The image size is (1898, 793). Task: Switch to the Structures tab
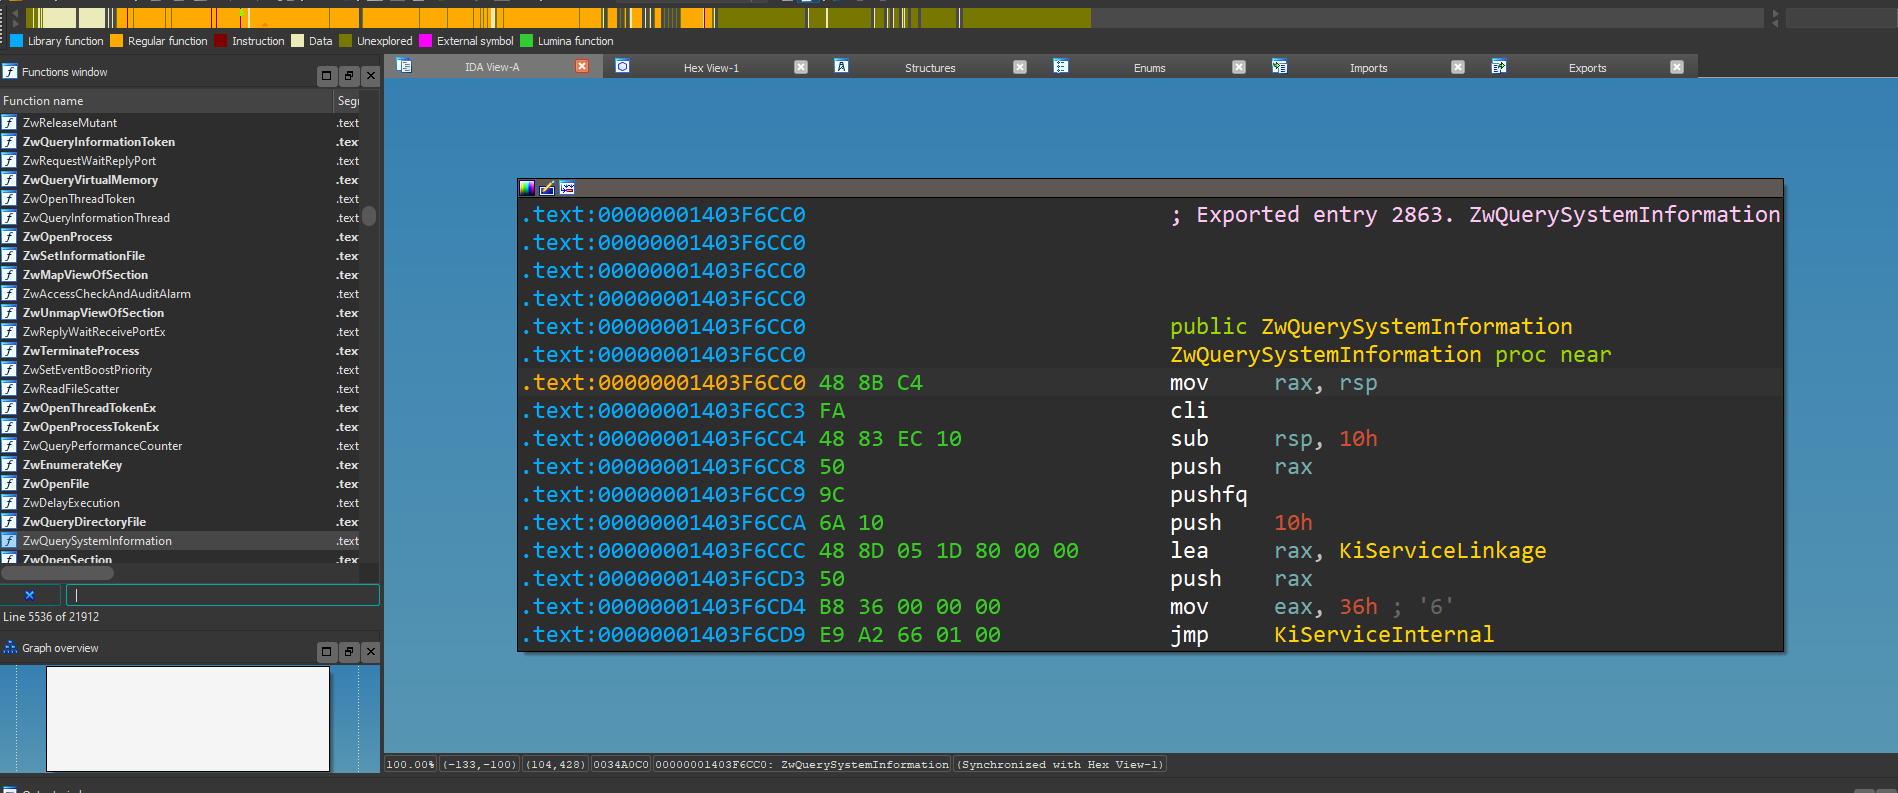(929, 68)
